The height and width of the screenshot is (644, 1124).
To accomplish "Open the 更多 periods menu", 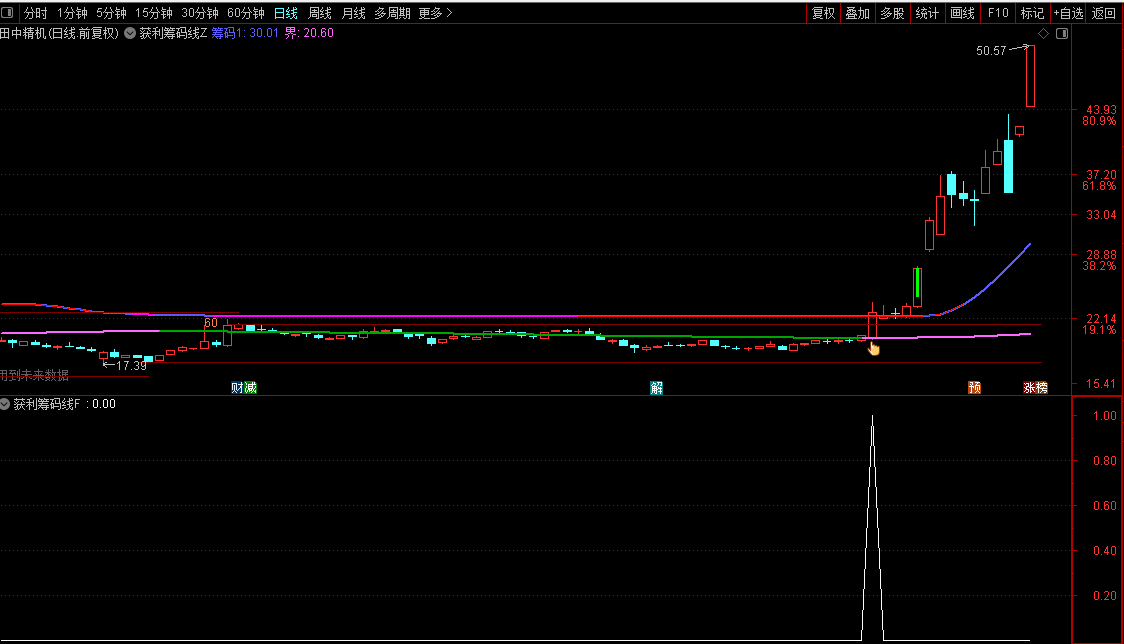I will (435, 13).
